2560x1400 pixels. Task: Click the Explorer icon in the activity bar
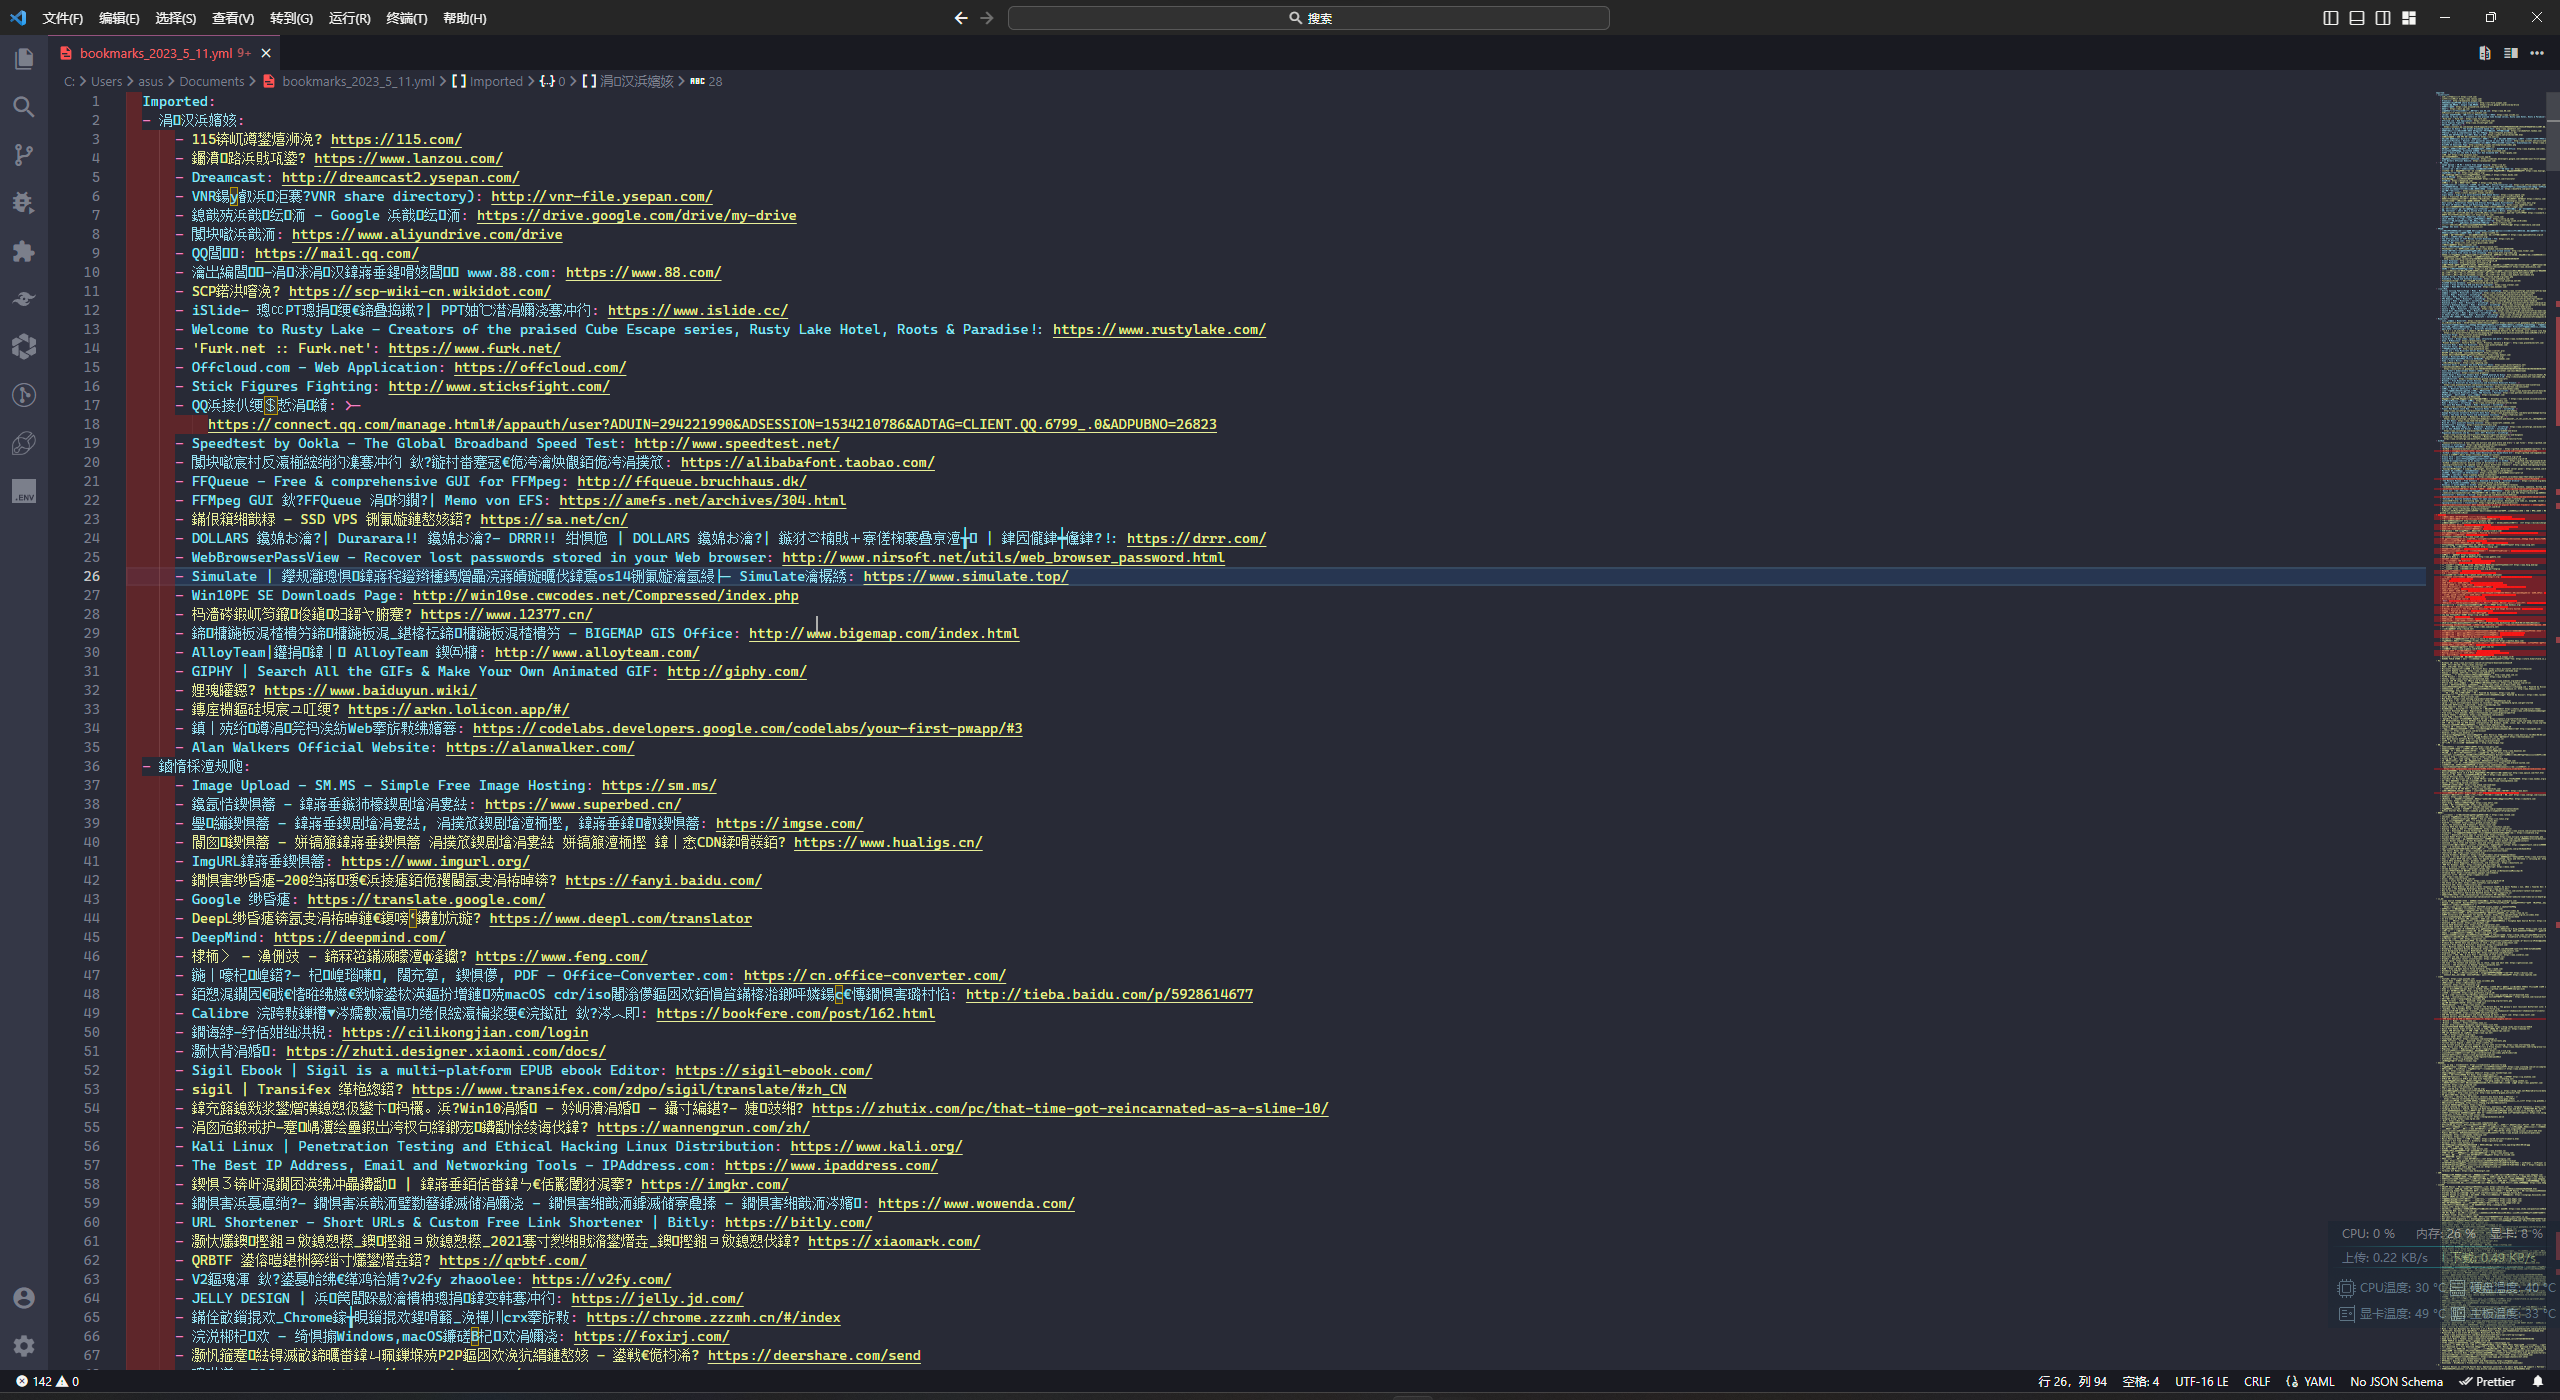click(24, 59)
